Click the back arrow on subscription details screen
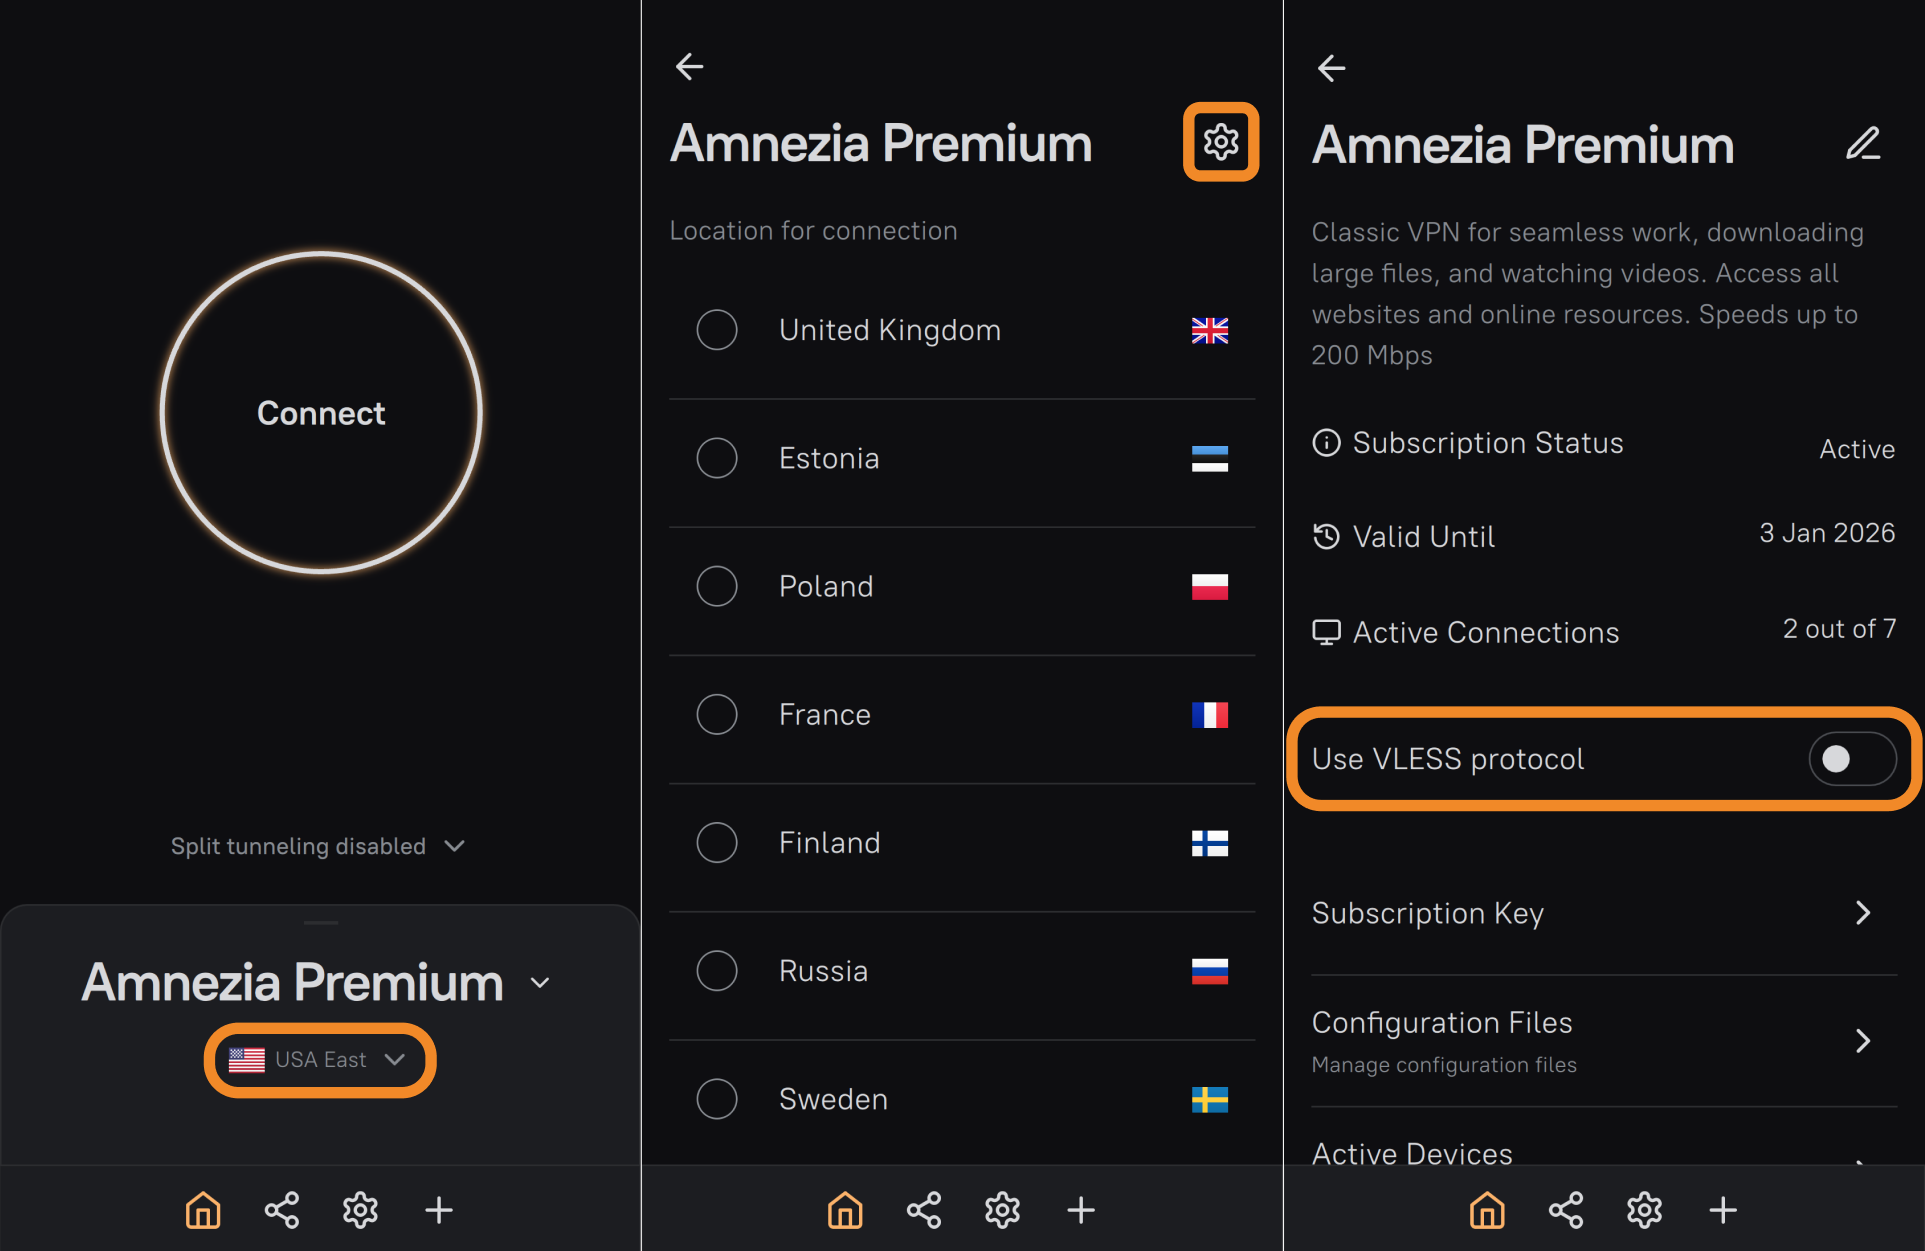The height and width of the screenshot is (1251, 1925). [x=1332, y=68]
